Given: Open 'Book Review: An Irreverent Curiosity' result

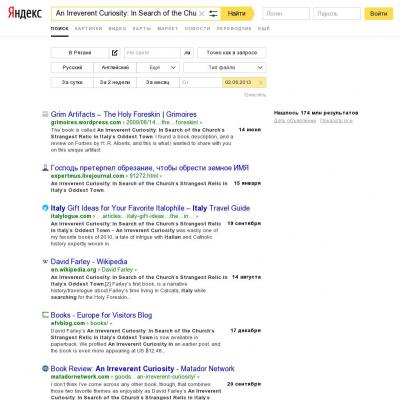Looking at the screenshot, I should pyautogui.click(x=142, y=369).
